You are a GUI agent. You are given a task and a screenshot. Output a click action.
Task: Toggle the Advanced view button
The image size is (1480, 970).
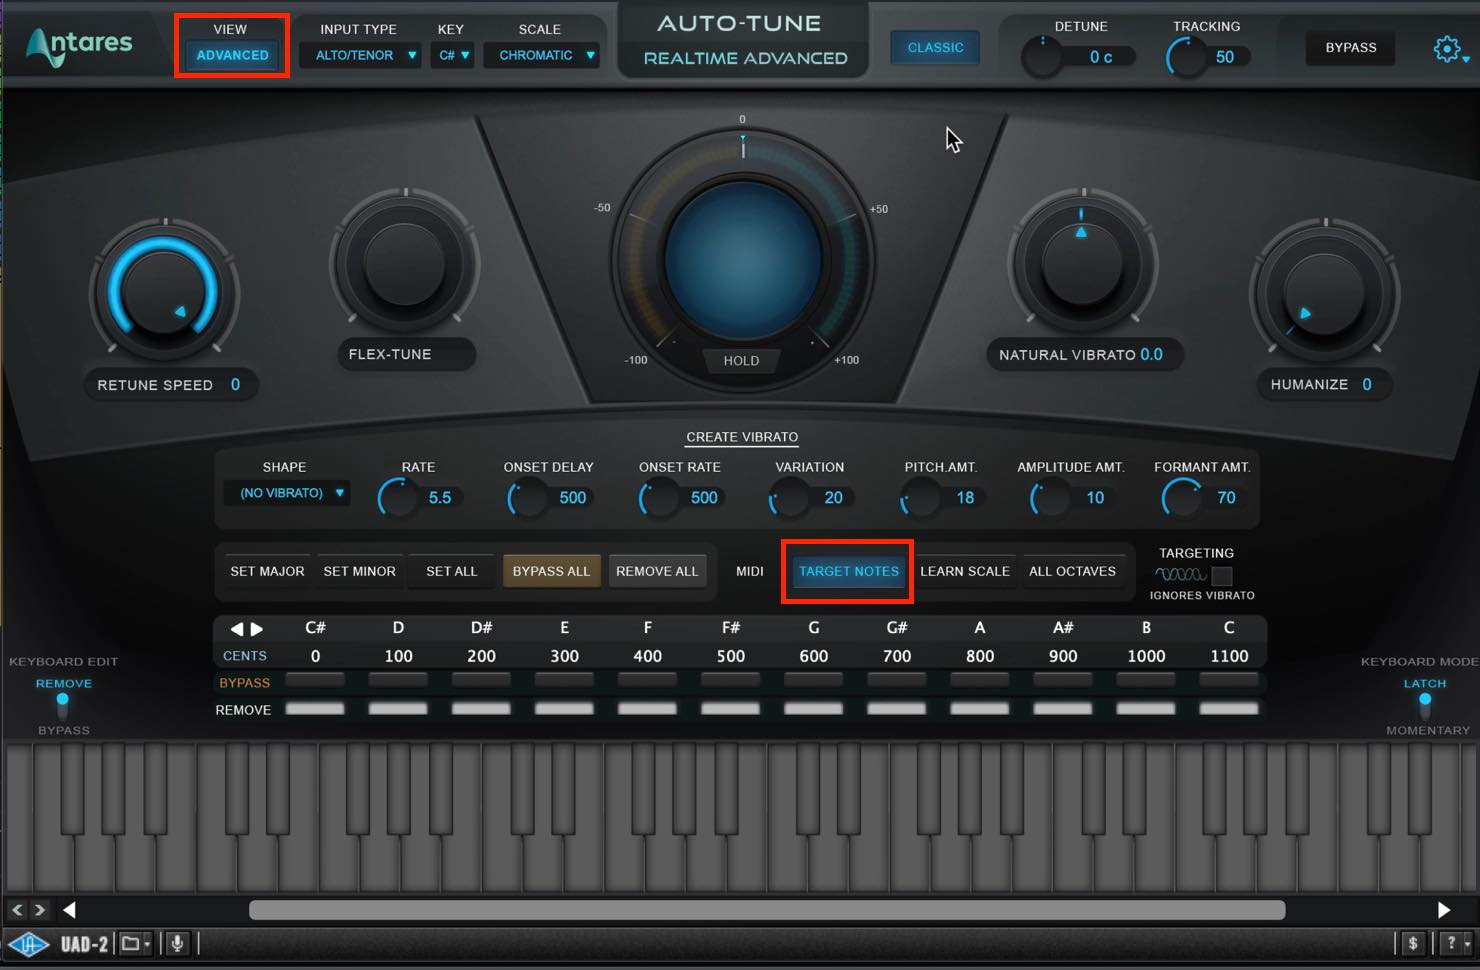pyautogui.click(x=232, y=55)
